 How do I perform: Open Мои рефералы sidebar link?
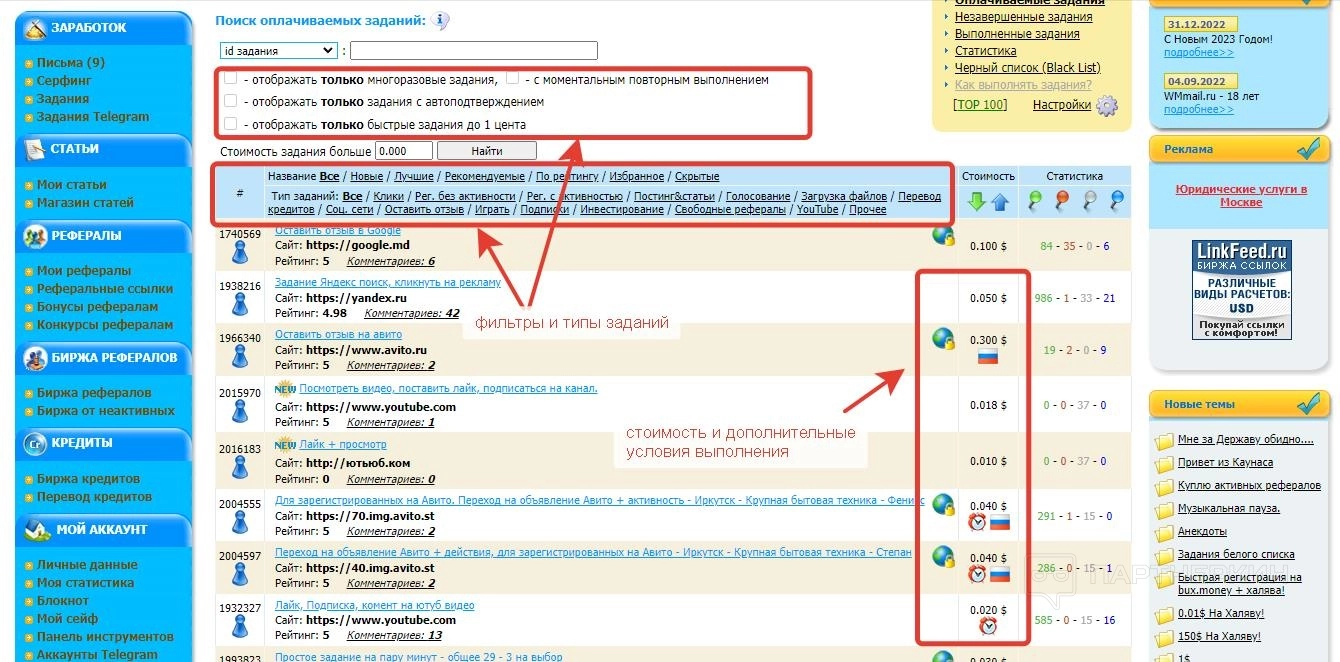tap(84, 271)
